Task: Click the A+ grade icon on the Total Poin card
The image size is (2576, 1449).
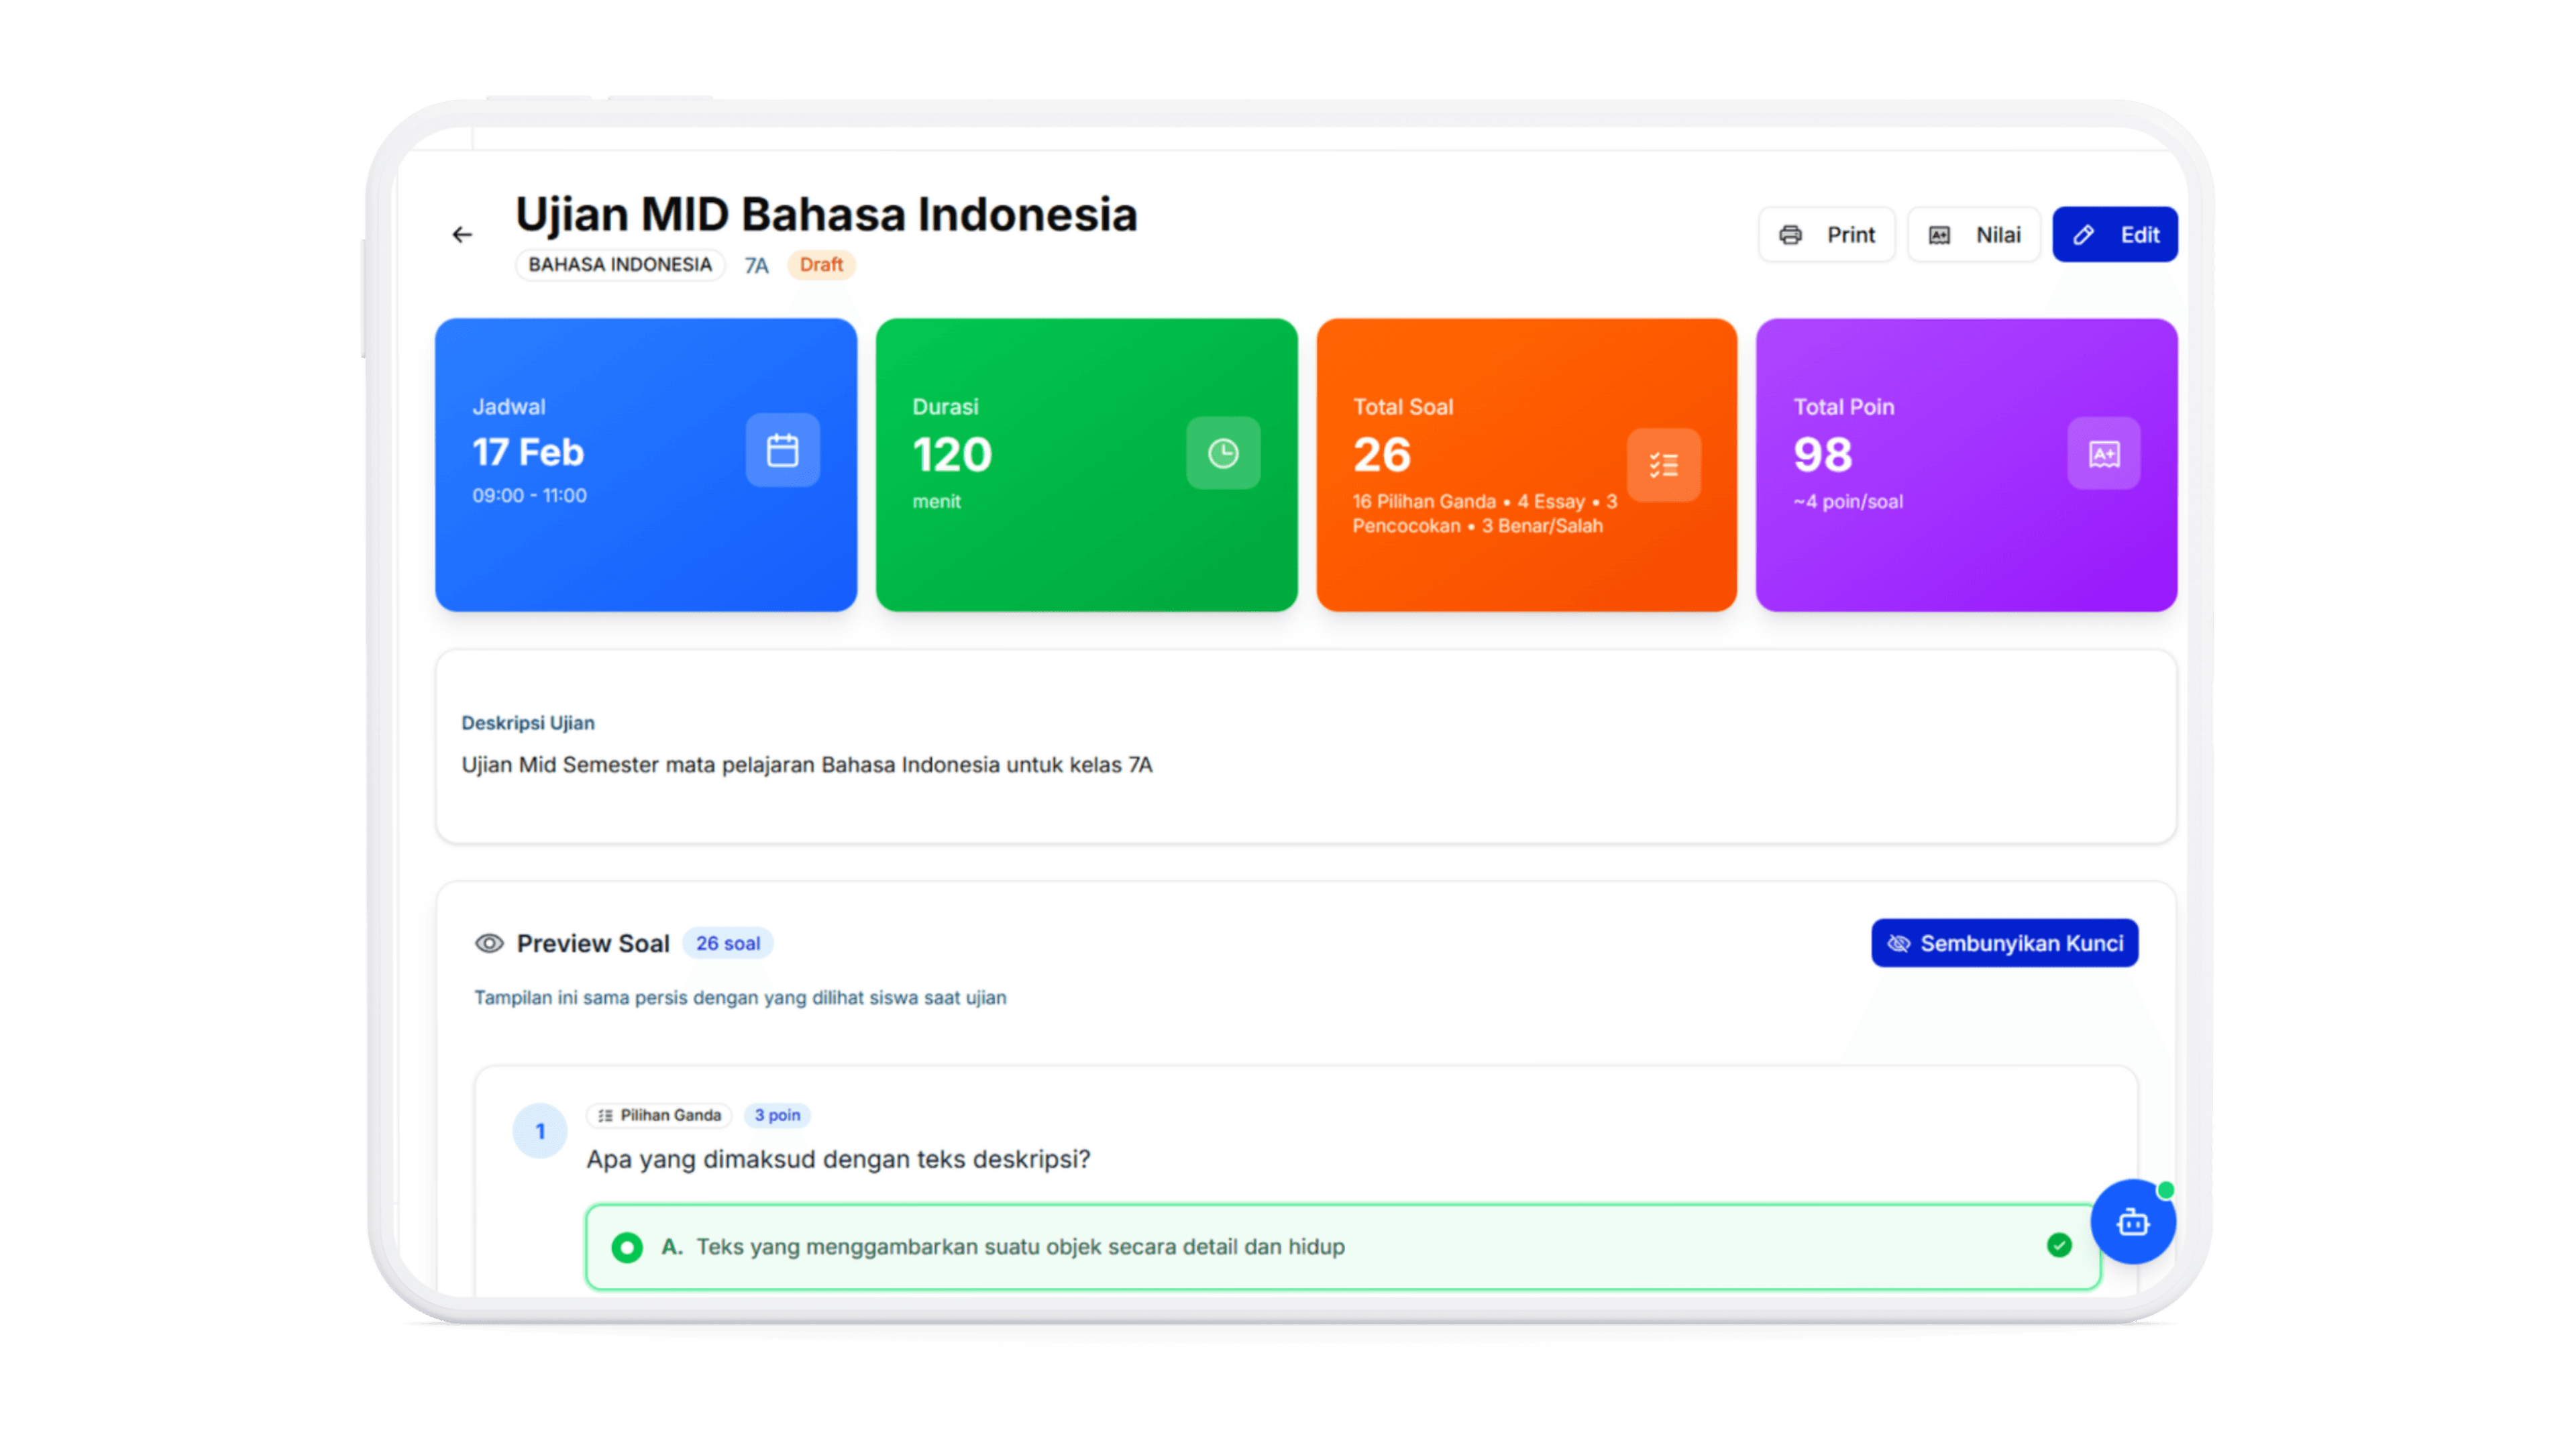Action: [2103, 453]
